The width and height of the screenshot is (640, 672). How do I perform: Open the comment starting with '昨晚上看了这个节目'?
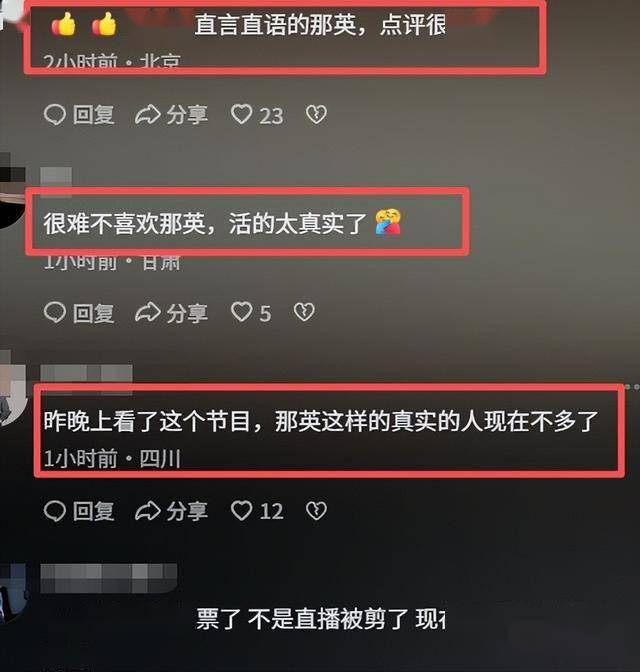(321, 421)
